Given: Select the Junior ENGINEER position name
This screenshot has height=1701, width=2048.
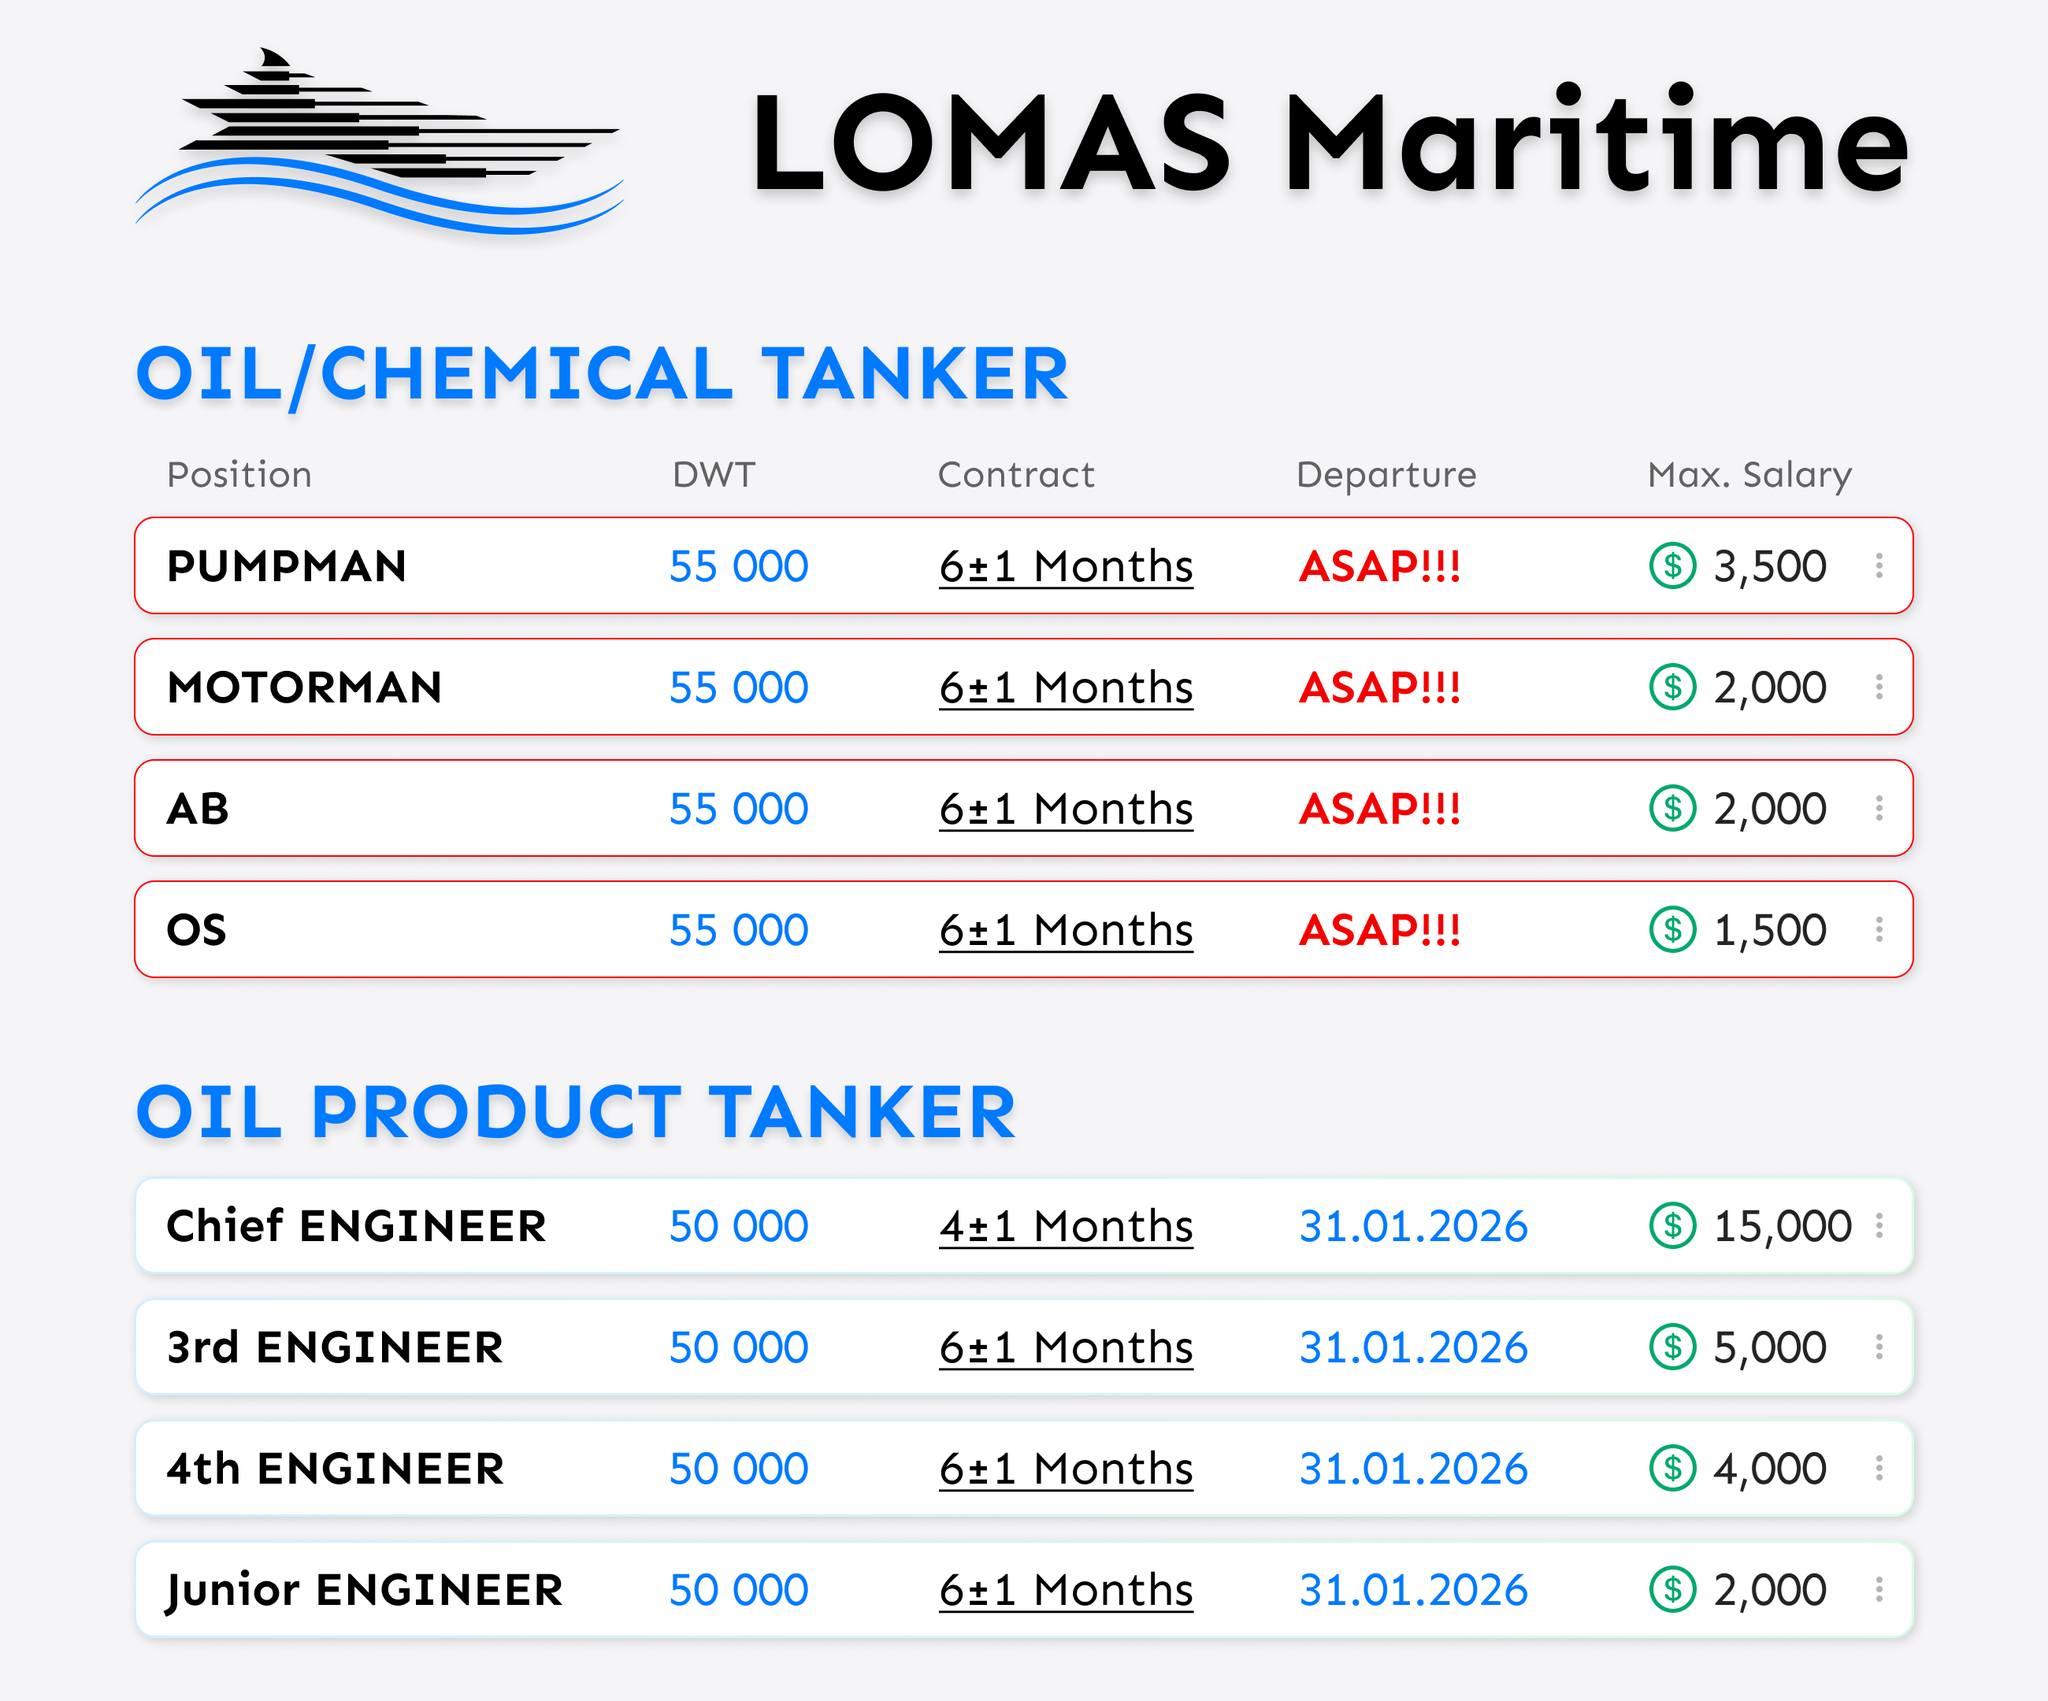Looking at the screenshot, I should coord(365,1590).
